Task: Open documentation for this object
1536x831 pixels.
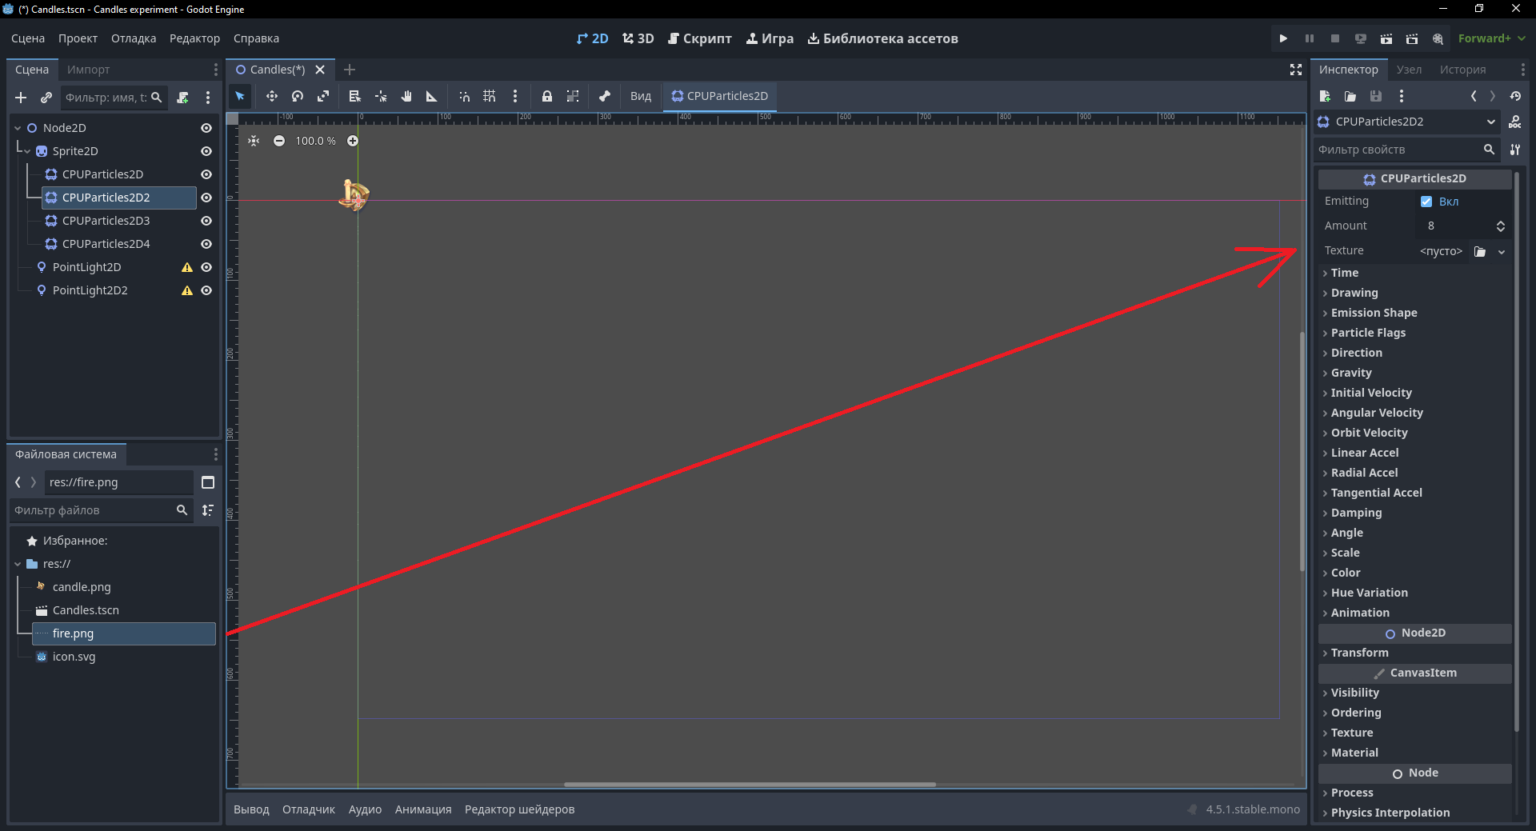Action: click(x=1515, y=122)
